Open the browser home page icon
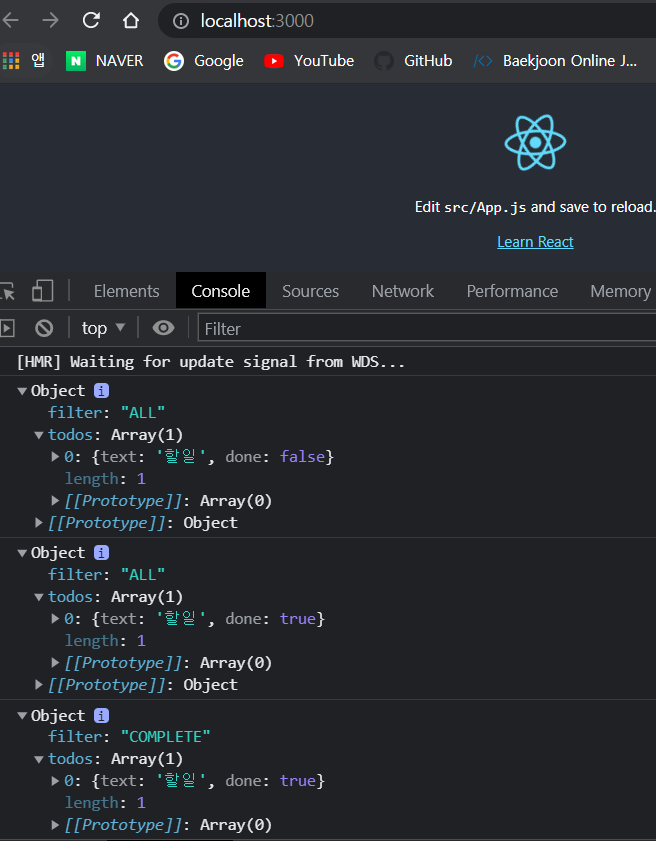Image resolution: width=656 pixels, height=841 pixels. 131,20
